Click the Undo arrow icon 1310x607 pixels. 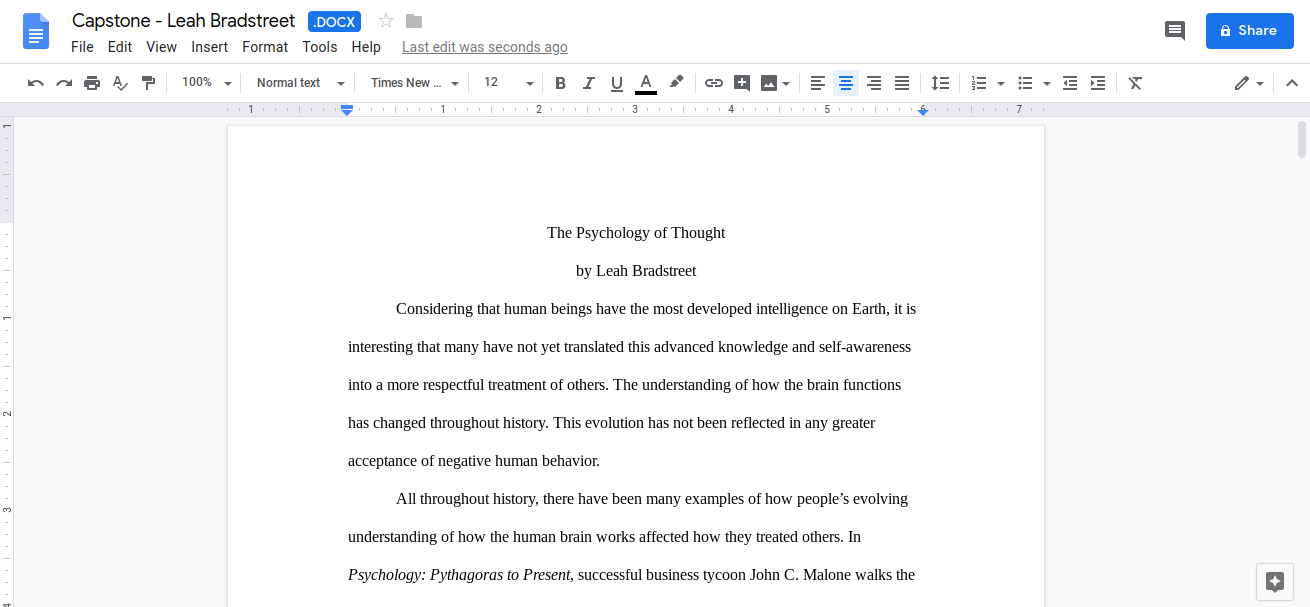click(36, 83)
